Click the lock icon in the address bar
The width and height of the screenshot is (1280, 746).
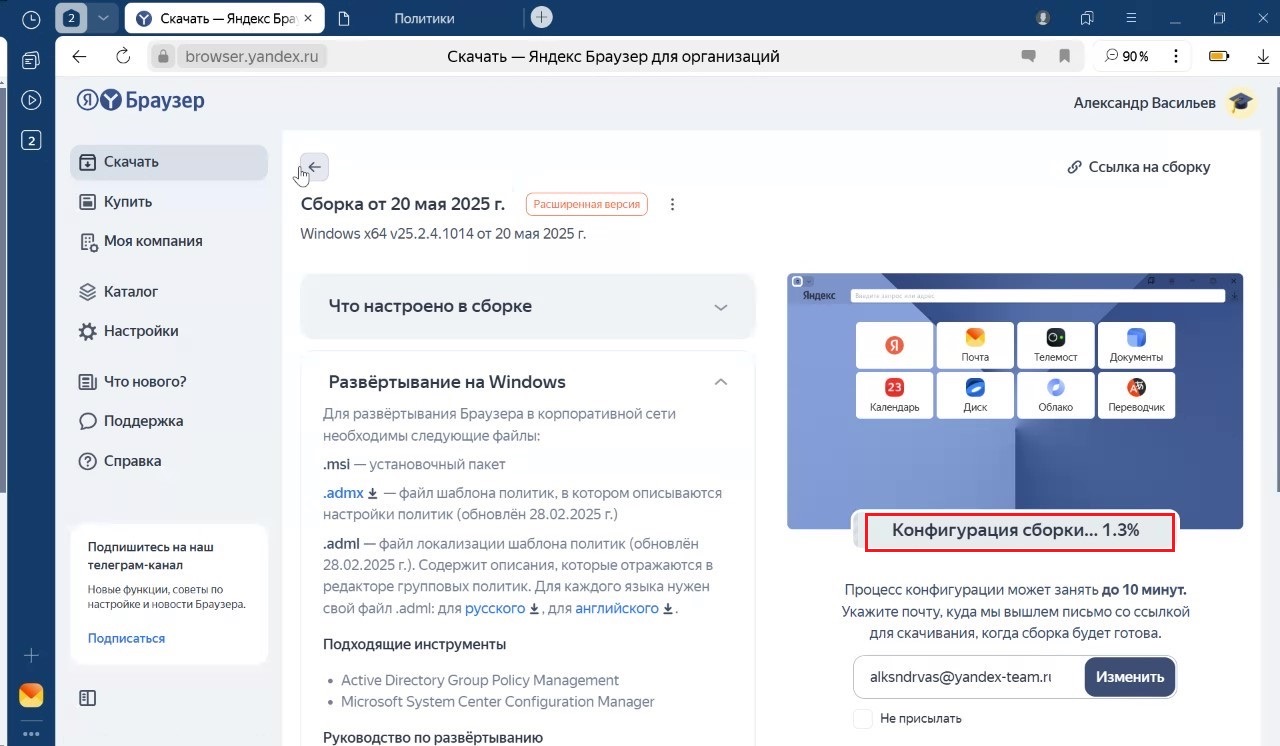pos(165,57)
